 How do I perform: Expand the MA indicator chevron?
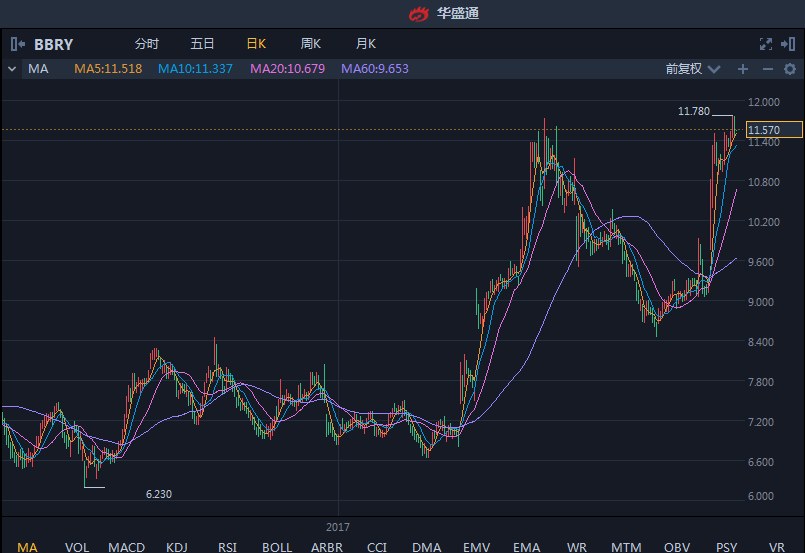(11, 69)
